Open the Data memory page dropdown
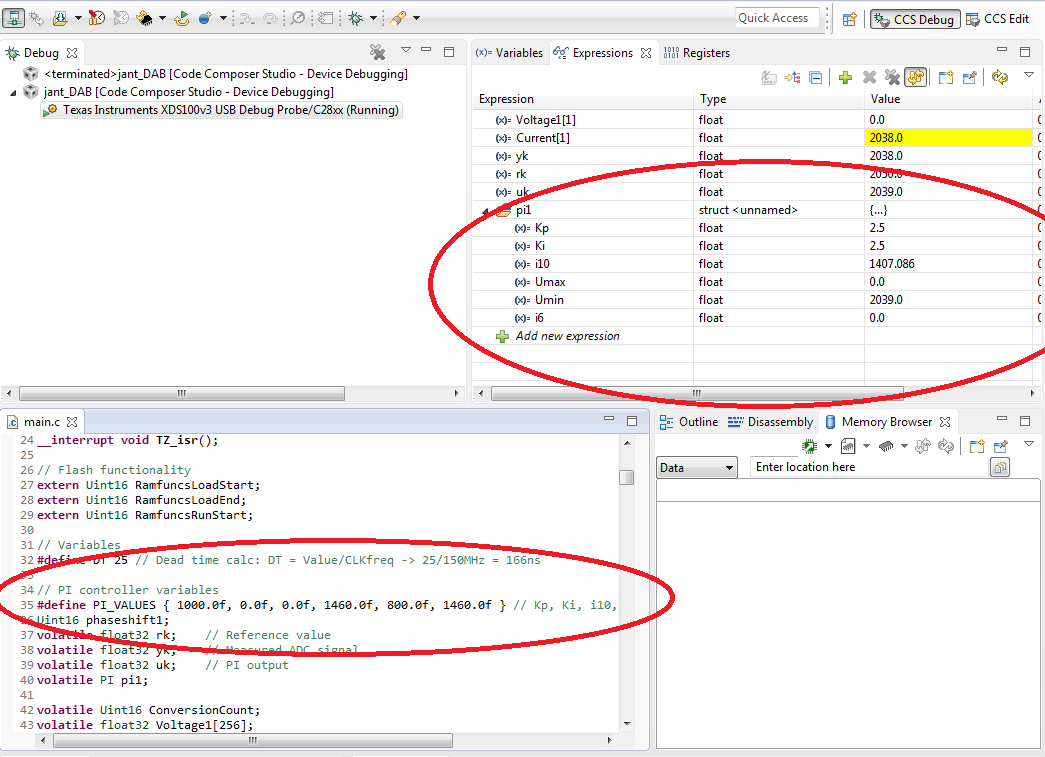1045x757 pixels. point(696,468)
